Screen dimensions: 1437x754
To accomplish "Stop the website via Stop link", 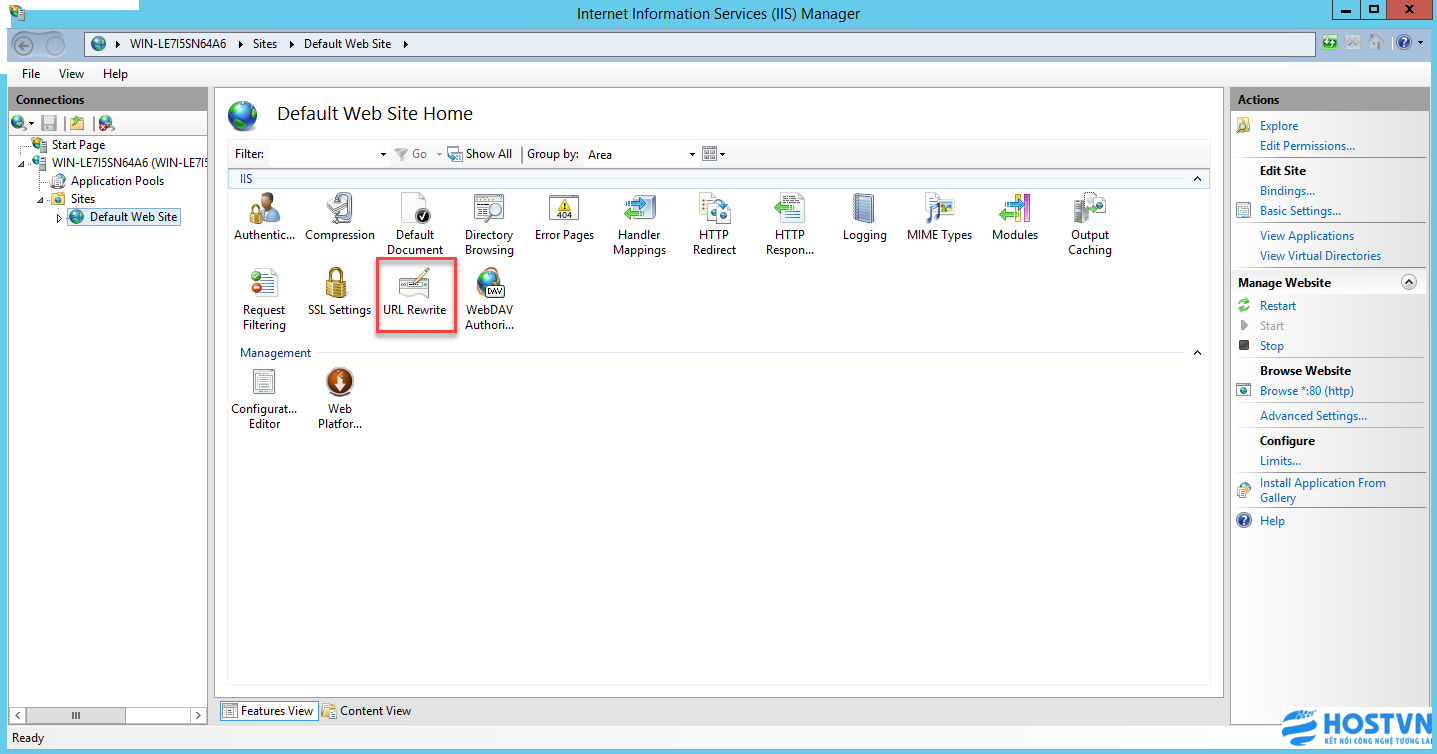I will [x=1271, y=346].
